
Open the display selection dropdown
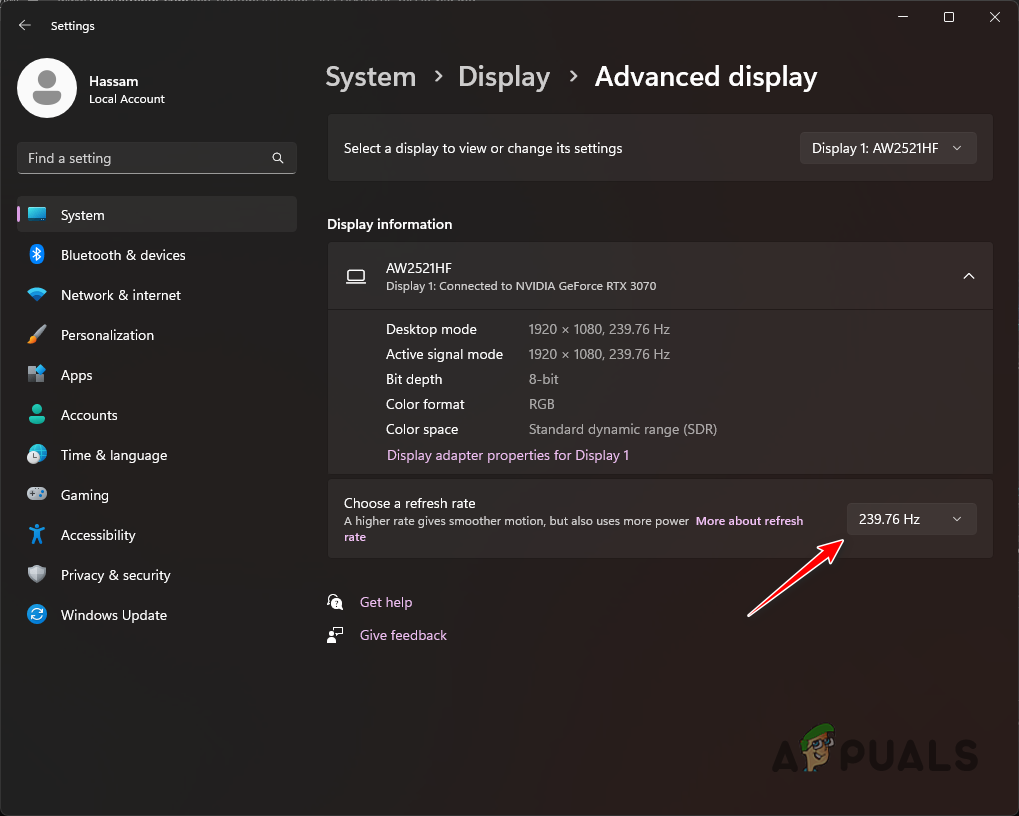886,147
